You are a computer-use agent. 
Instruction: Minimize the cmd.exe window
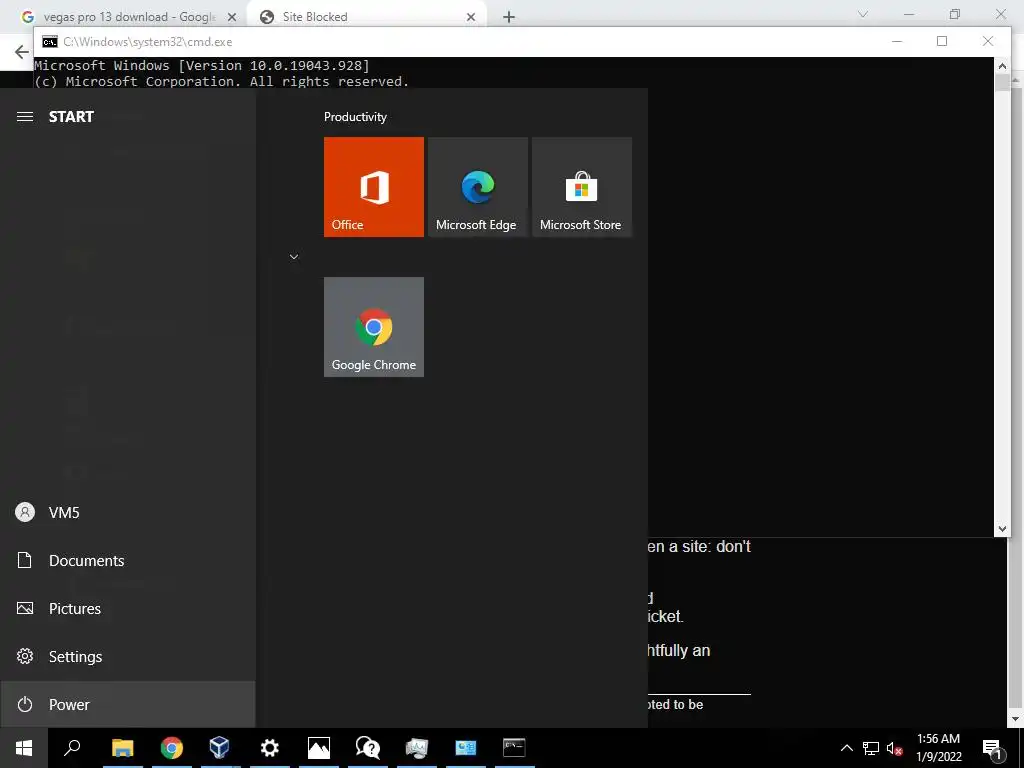click(x=897, y=41)
